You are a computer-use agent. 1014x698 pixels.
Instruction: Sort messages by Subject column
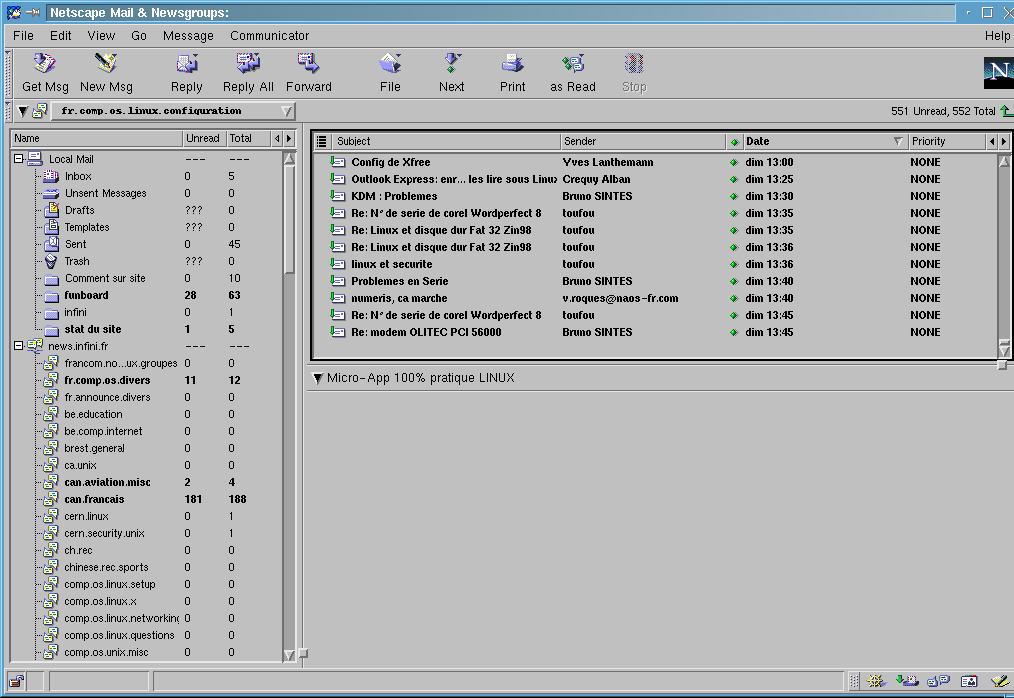[446, 141]
